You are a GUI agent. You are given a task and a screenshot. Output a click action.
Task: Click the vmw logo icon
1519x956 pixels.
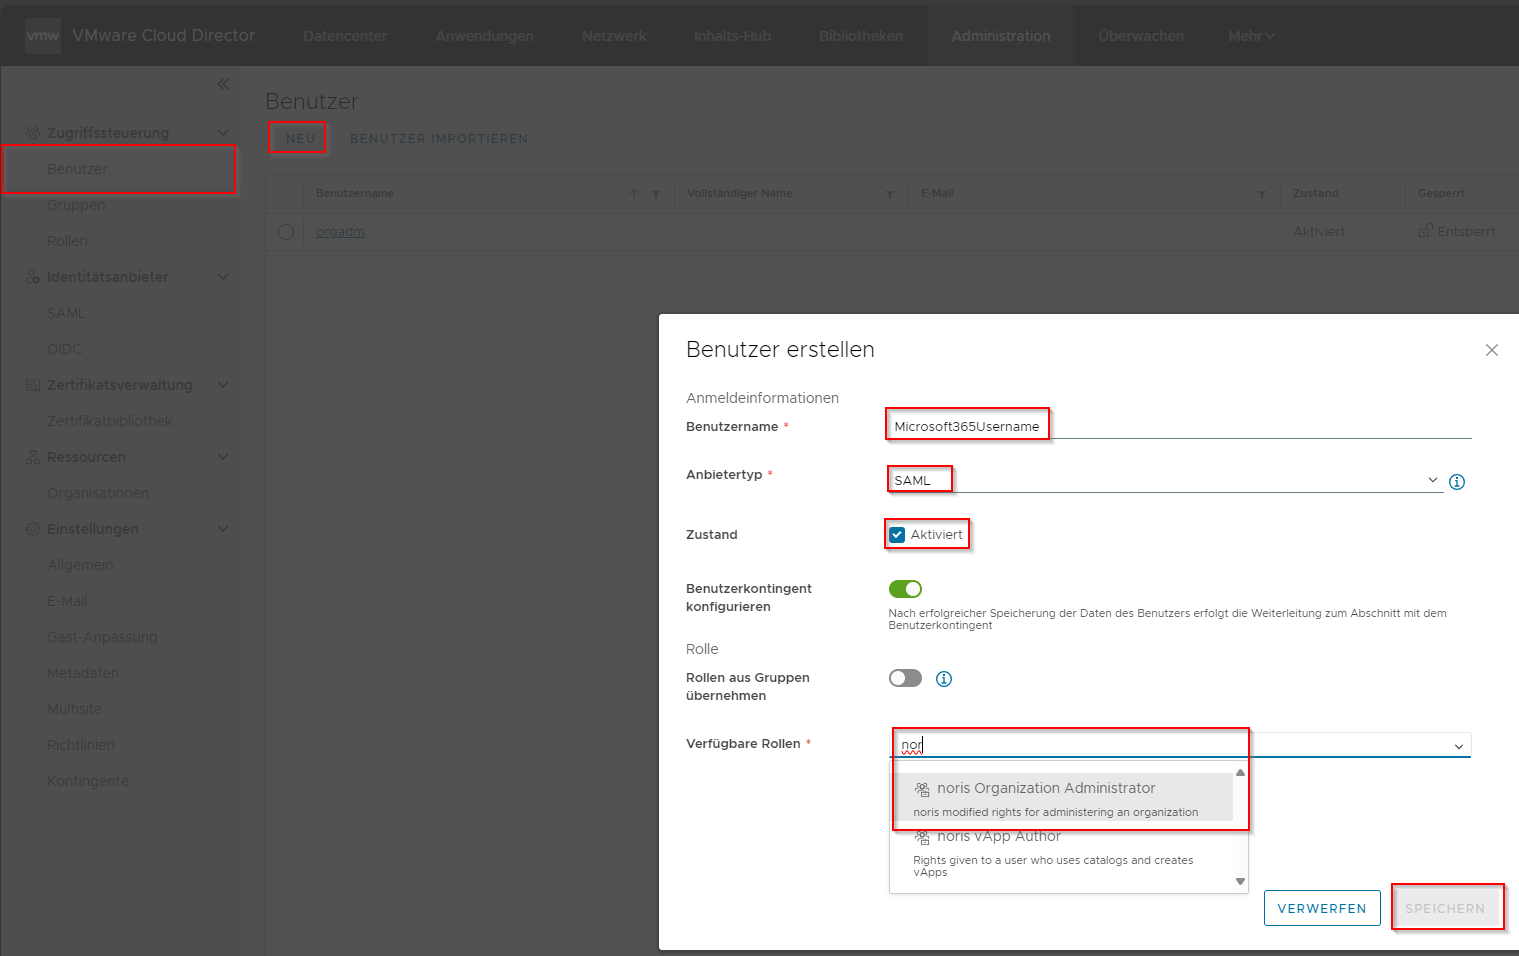tap(42, 36)
